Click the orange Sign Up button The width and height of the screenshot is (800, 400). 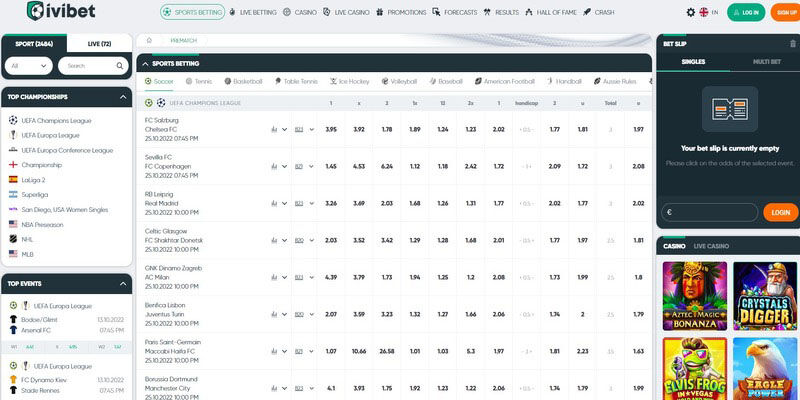point(786,12)
